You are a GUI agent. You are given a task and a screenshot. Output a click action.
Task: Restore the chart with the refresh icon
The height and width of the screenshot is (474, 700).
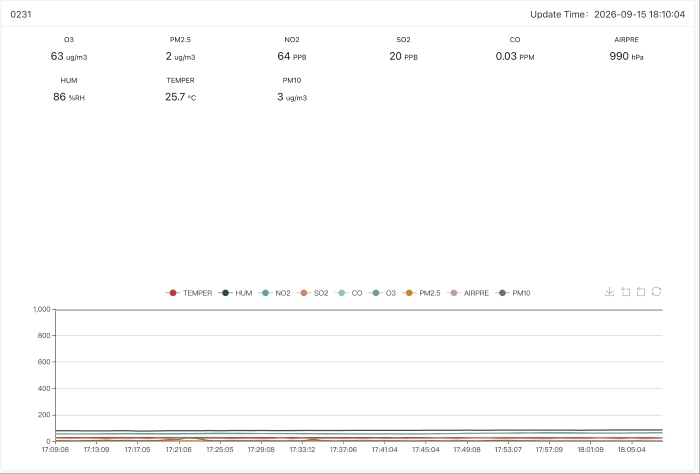[x=656, y=292]
